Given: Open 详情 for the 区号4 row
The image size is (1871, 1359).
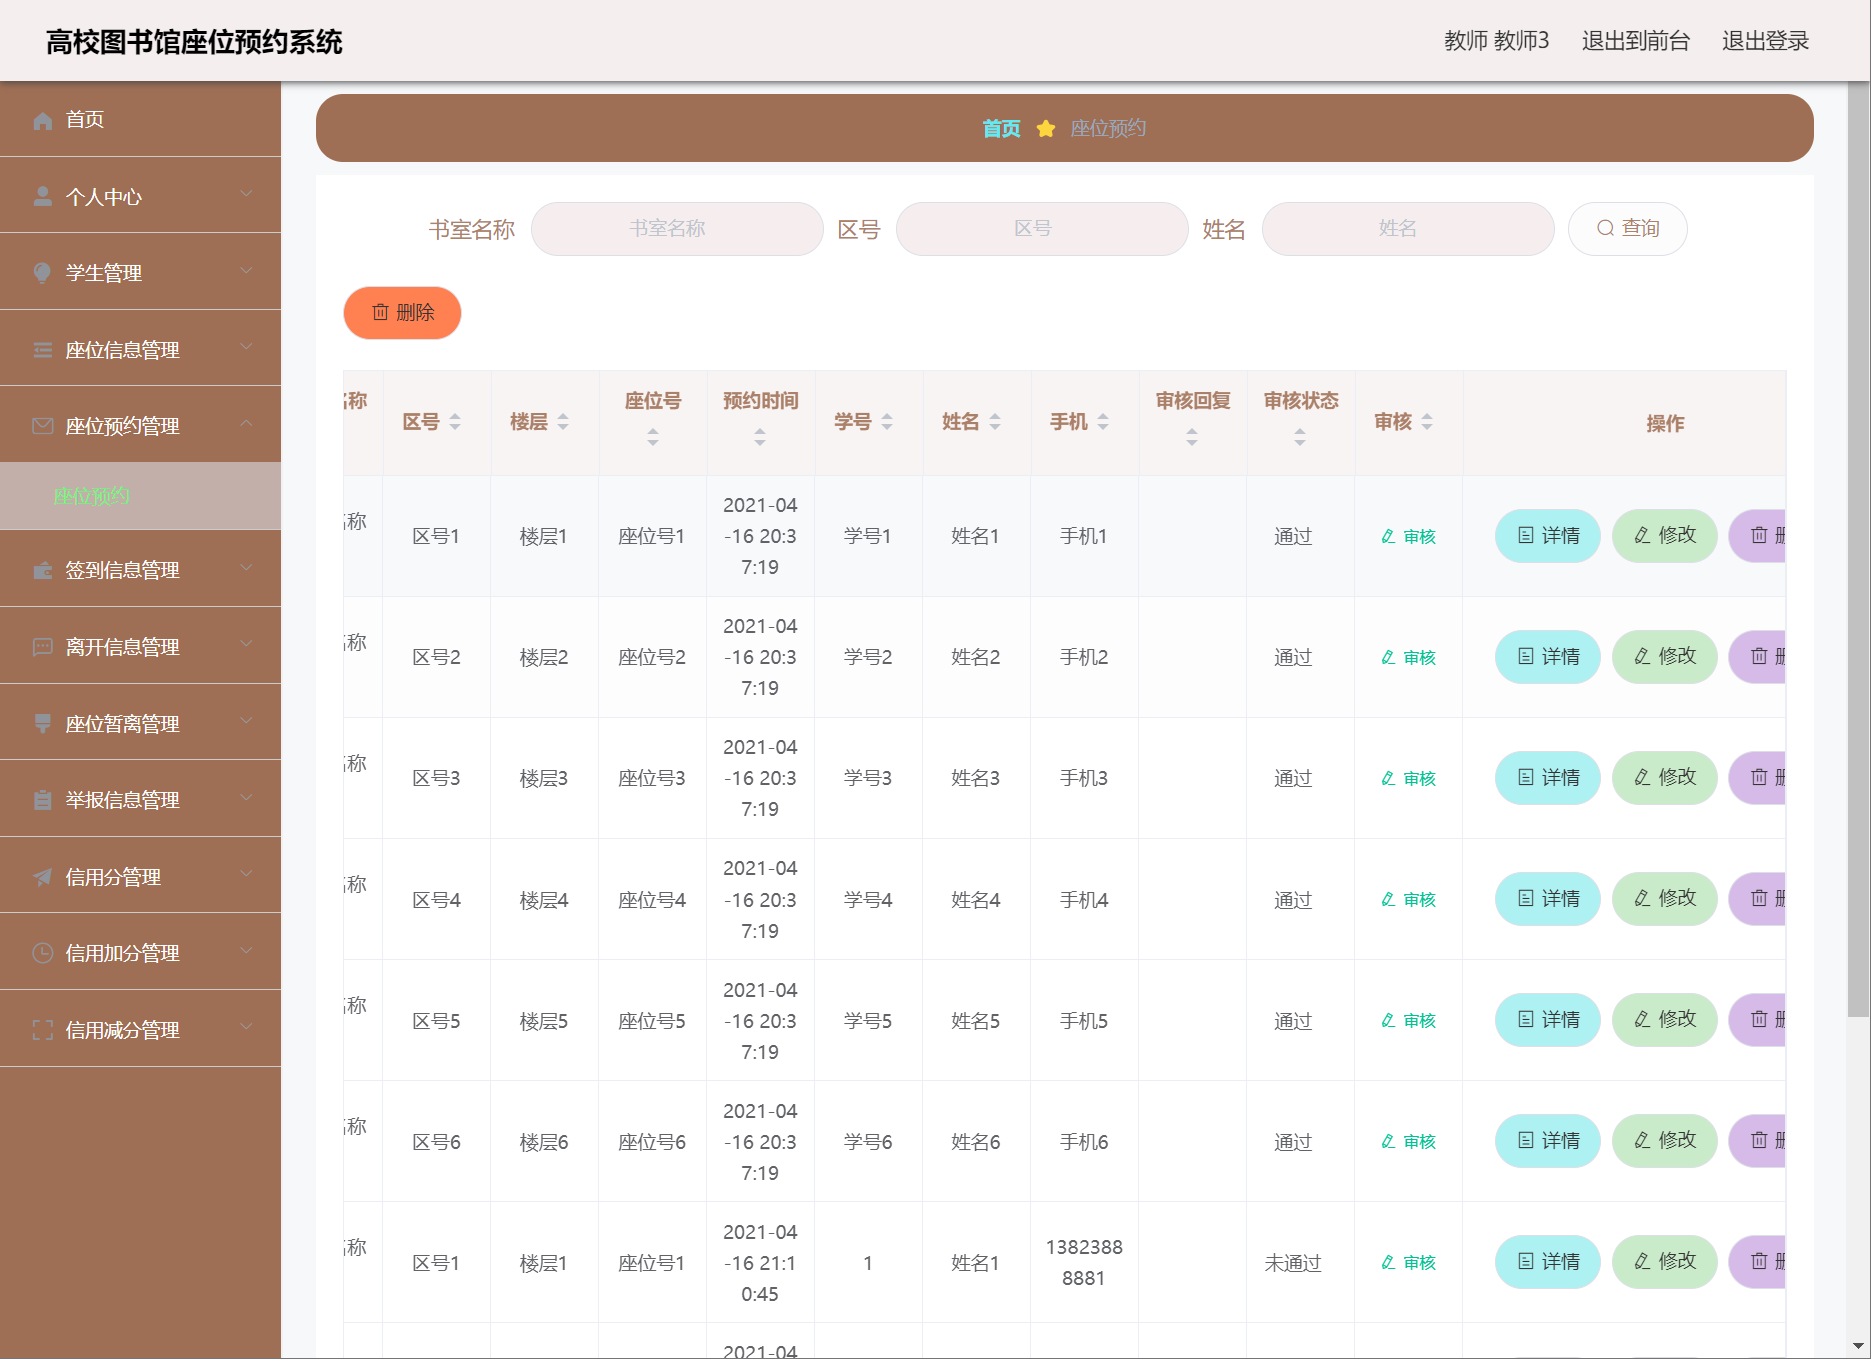Looking at the screenshot, I should click(1548, 899).
